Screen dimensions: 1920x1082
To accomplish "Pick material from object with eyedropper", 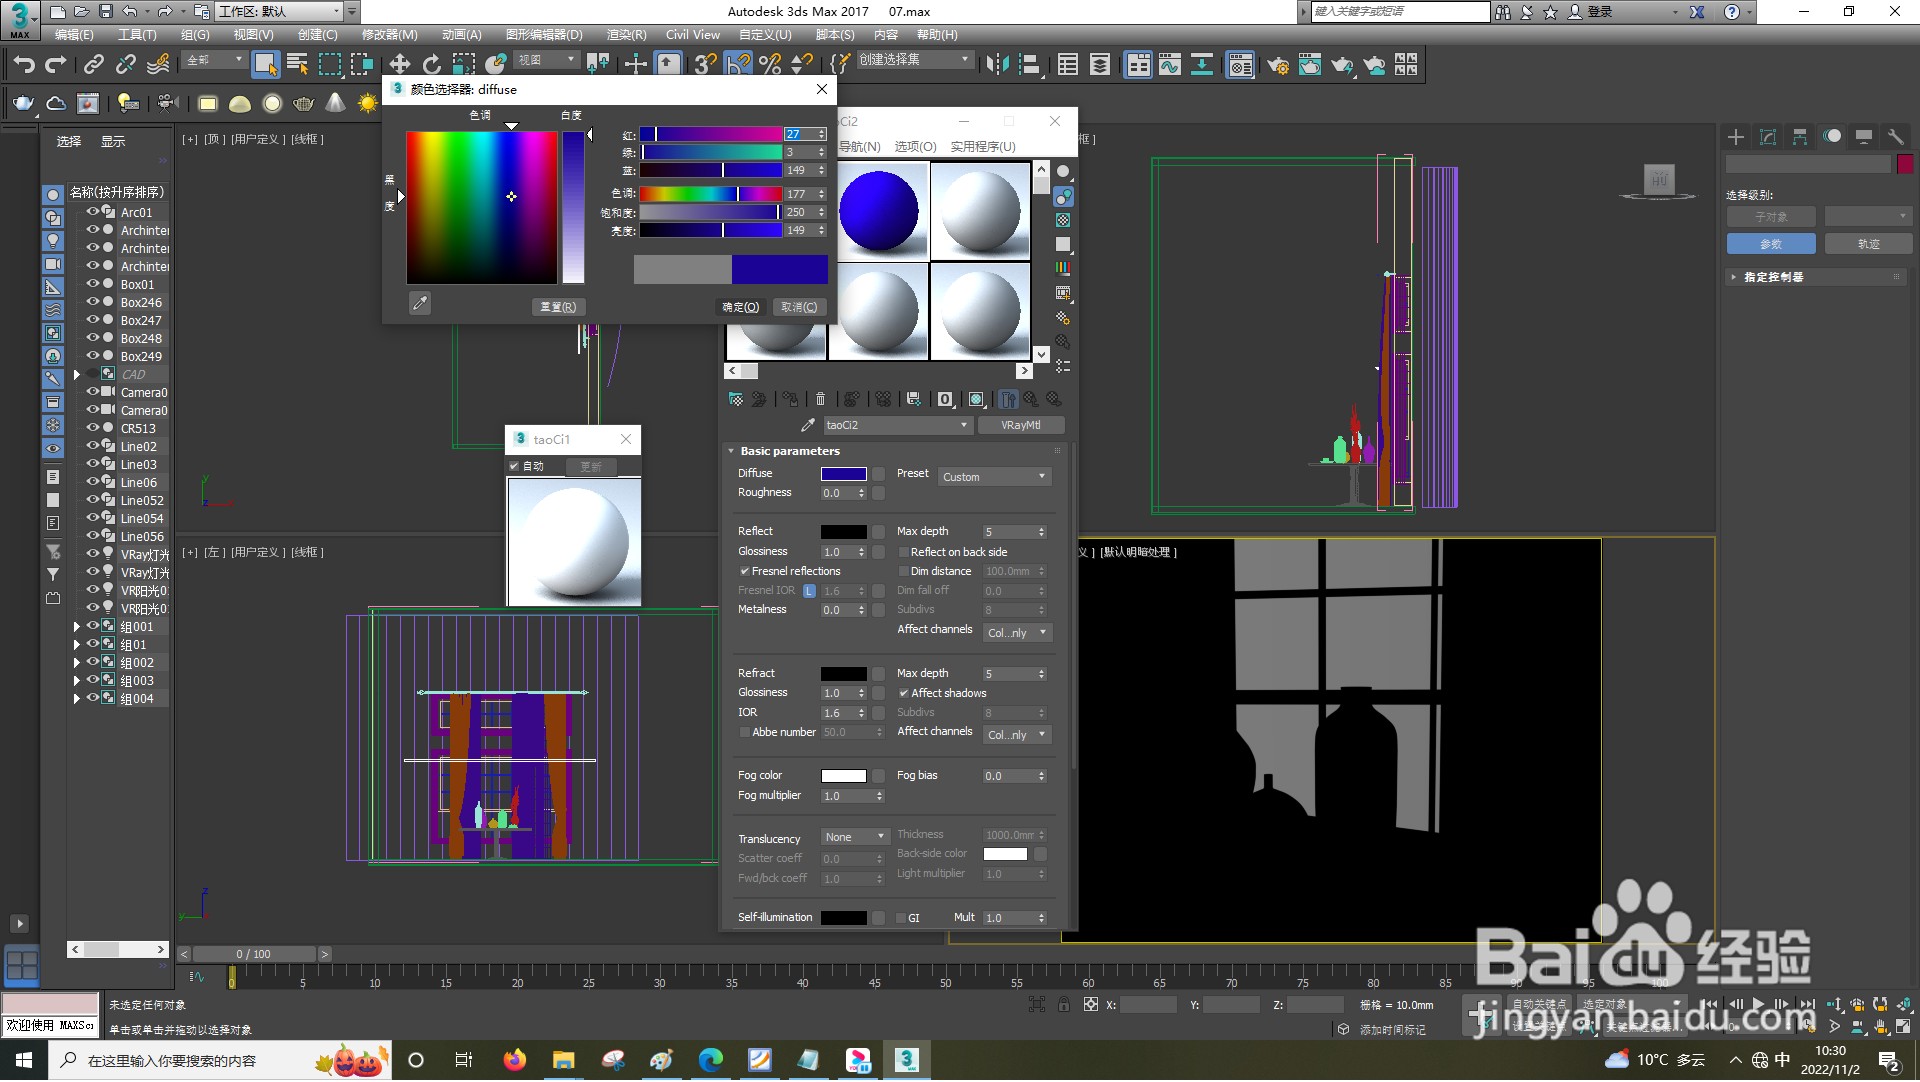I will point(808,425).
